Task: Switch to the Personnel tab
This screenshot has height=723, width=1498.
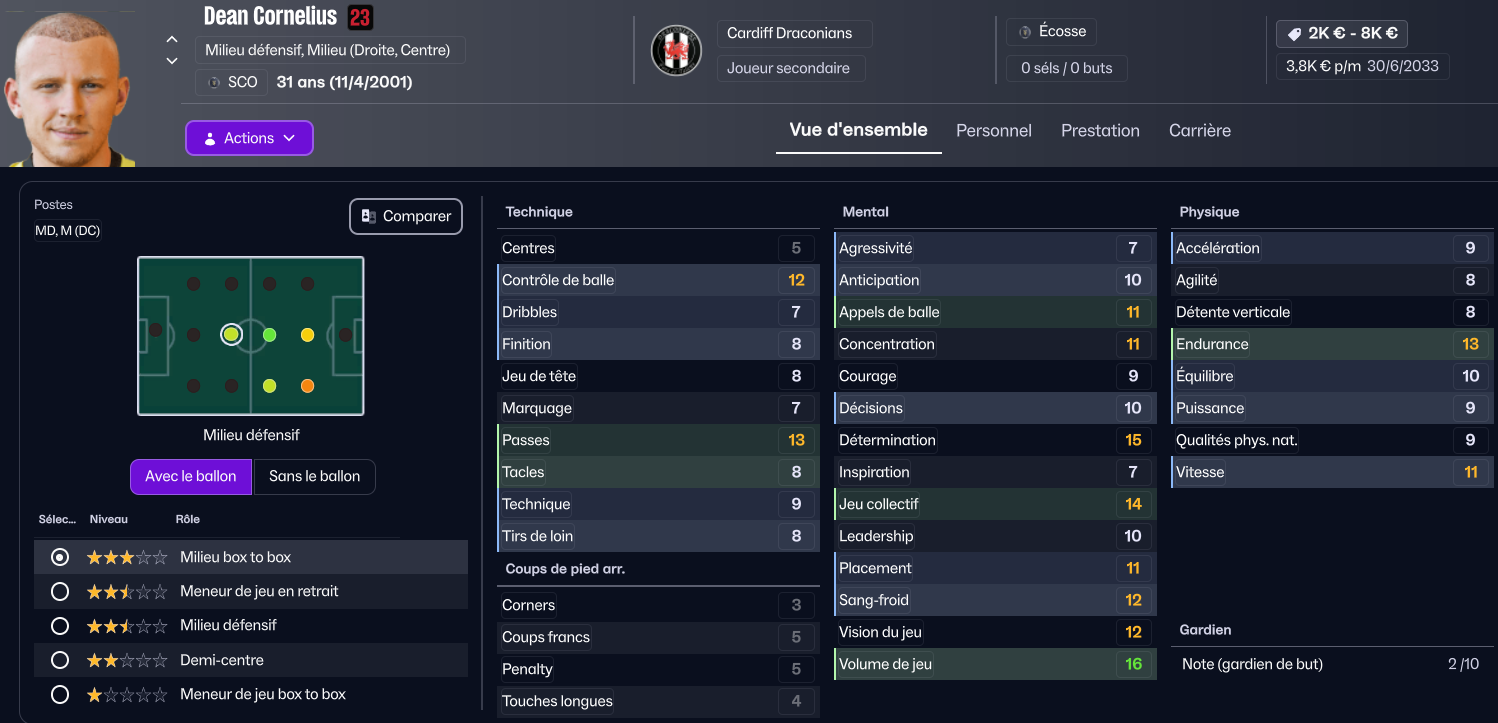Action: pos(994,131)
